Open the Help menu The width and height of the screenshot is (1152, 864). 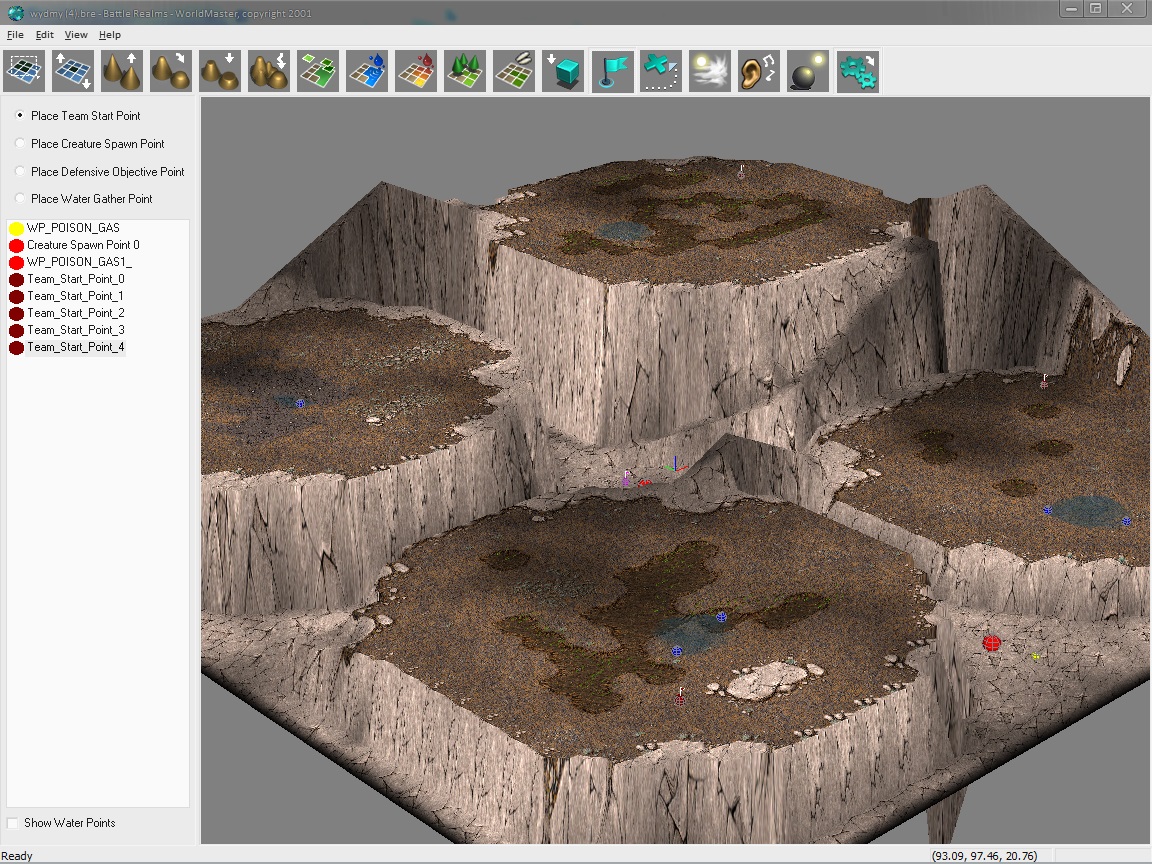(x=109, y=35)
